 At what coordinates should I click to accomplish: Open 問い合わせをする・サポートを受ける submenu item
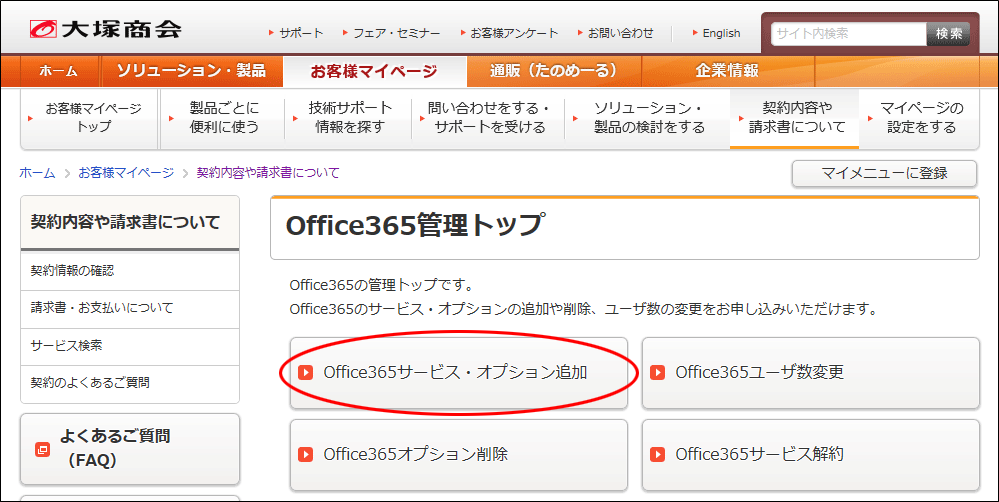click(489, 118)
